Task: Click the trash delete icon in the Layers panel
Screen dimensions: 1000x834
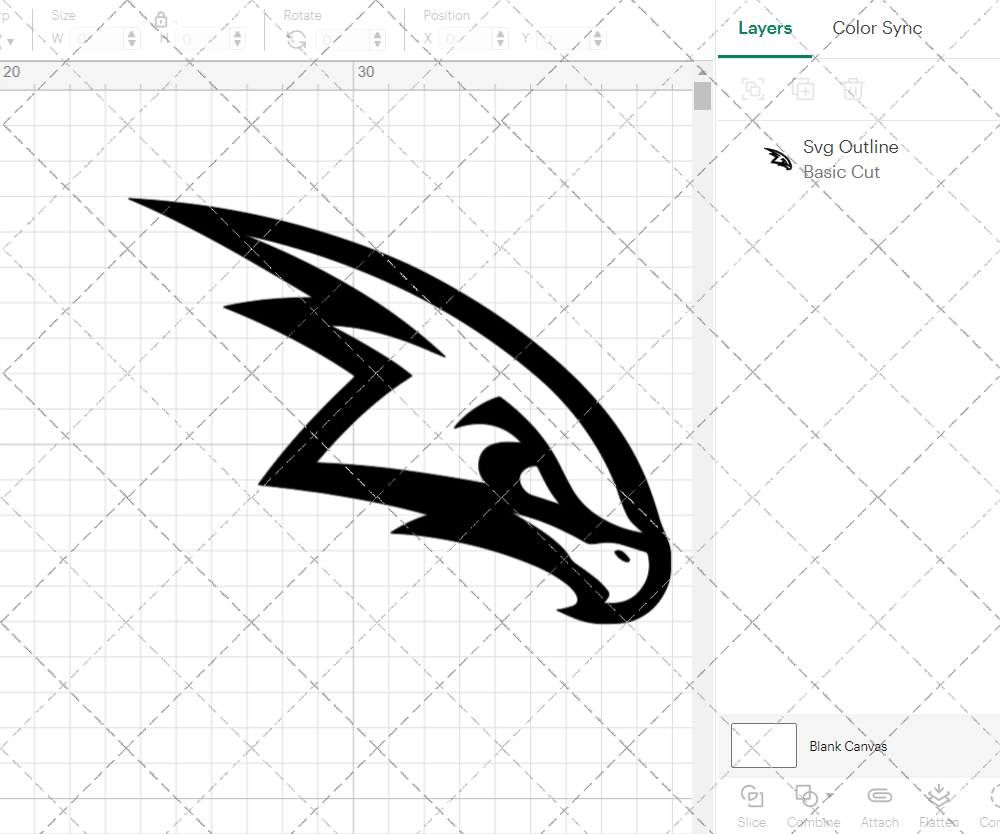Action: [851, 89]
